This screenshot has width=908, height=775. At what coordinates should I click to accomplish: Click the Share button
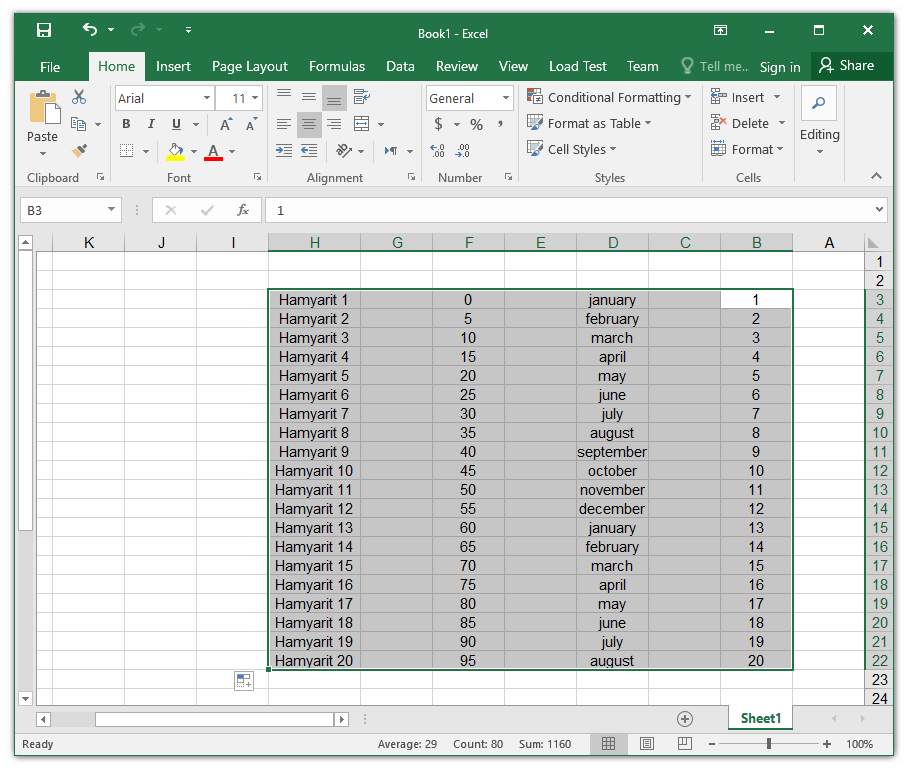click(x=847, y=65)
